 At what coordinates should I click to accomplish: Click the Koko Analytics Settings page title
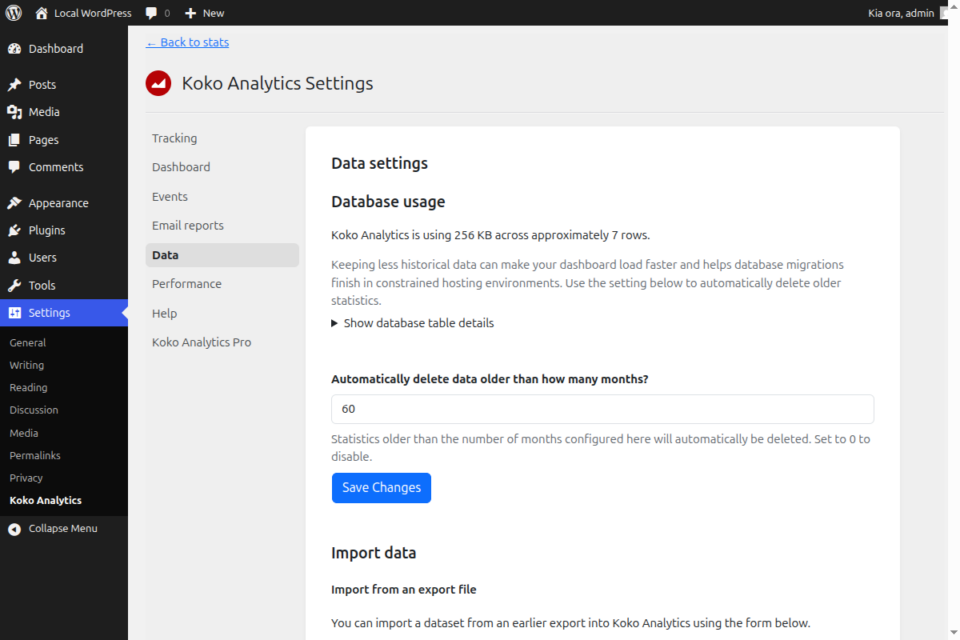[x=277, y=83]
